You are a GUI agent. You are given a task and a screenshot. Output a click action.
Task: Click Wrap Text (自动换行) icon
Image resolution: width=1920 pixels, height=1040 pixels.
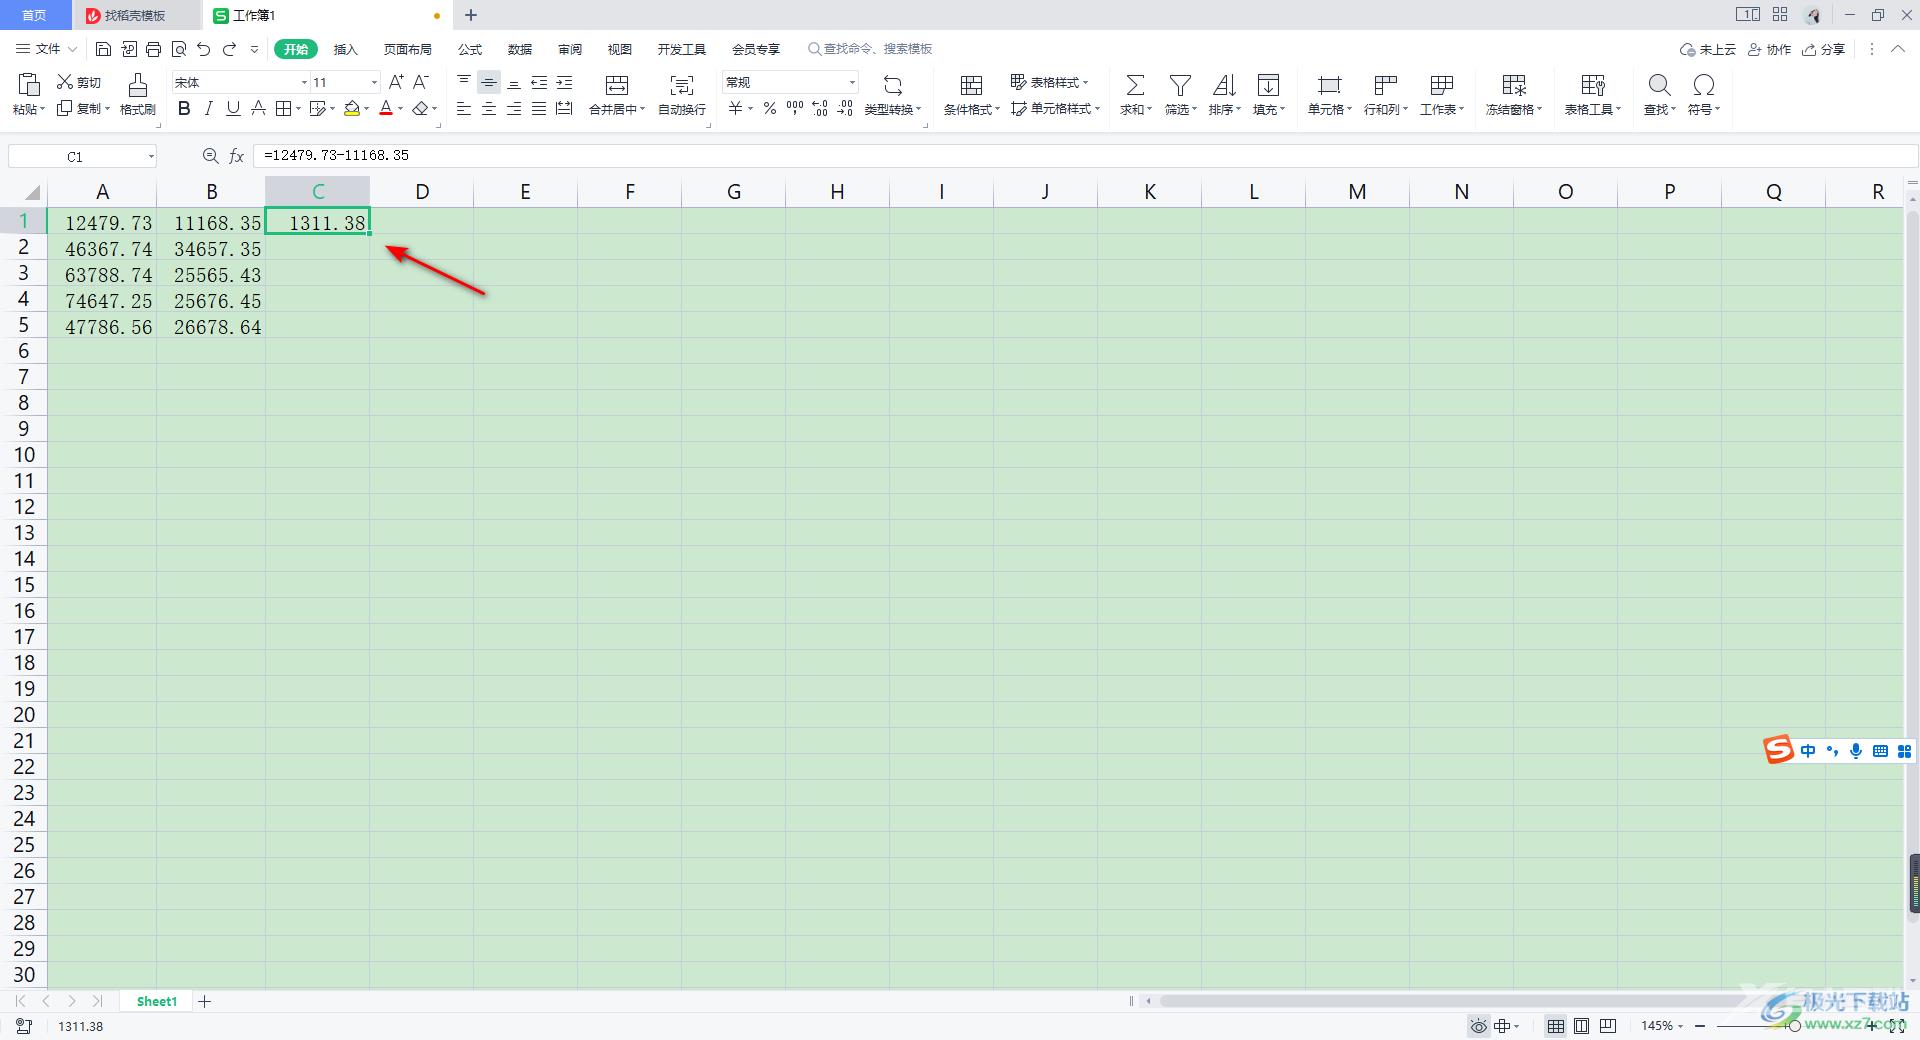[682, 85]
